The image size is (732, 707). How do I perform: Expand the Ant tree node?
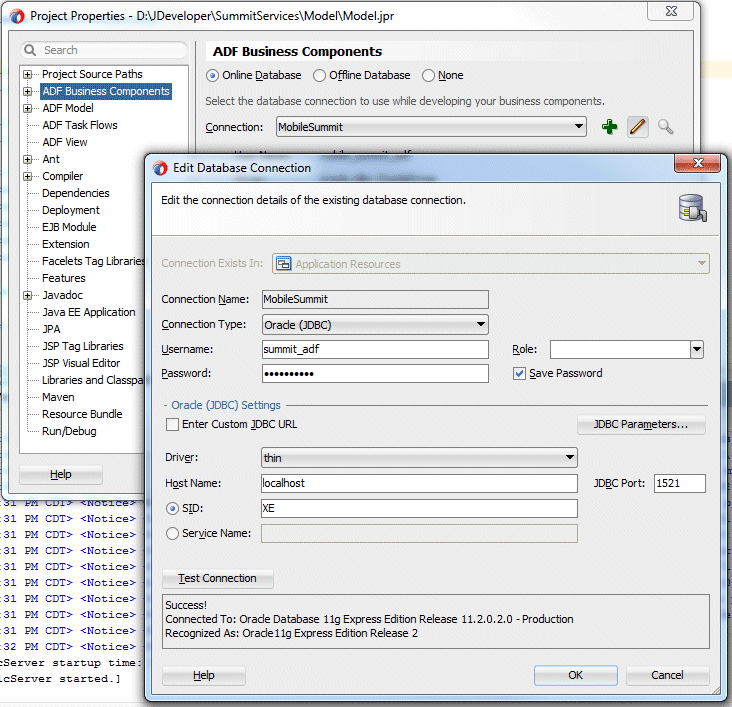(28, 160)
